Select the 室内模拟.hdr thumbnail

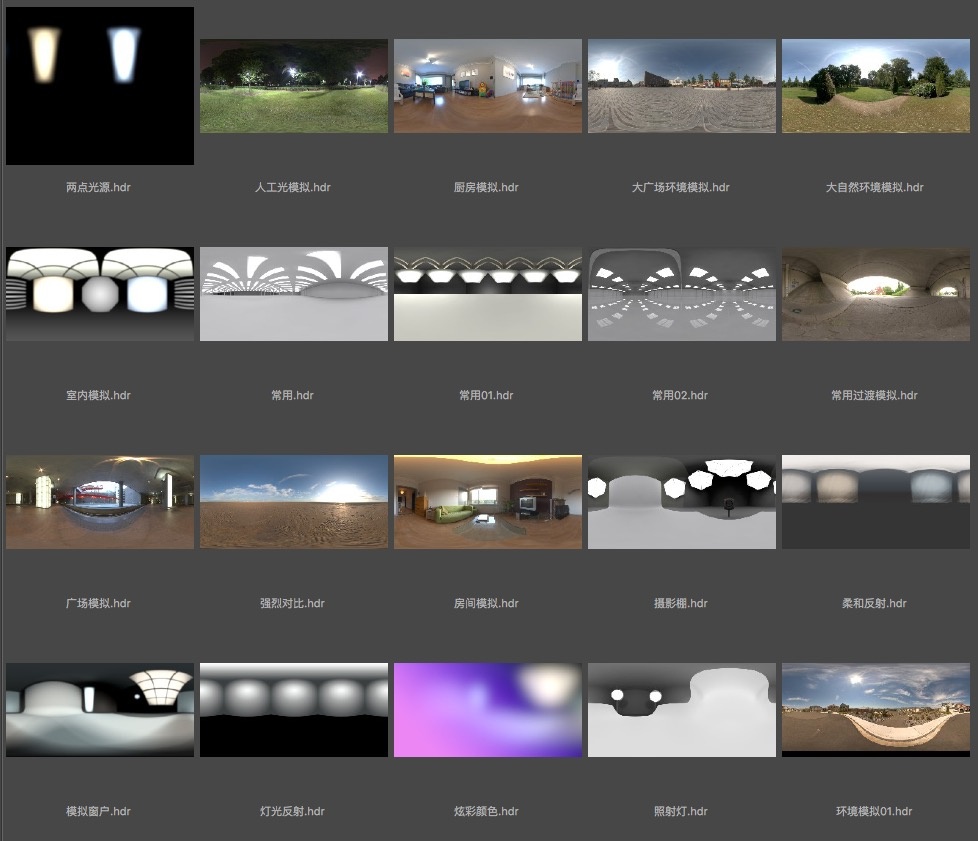point(100,294)
